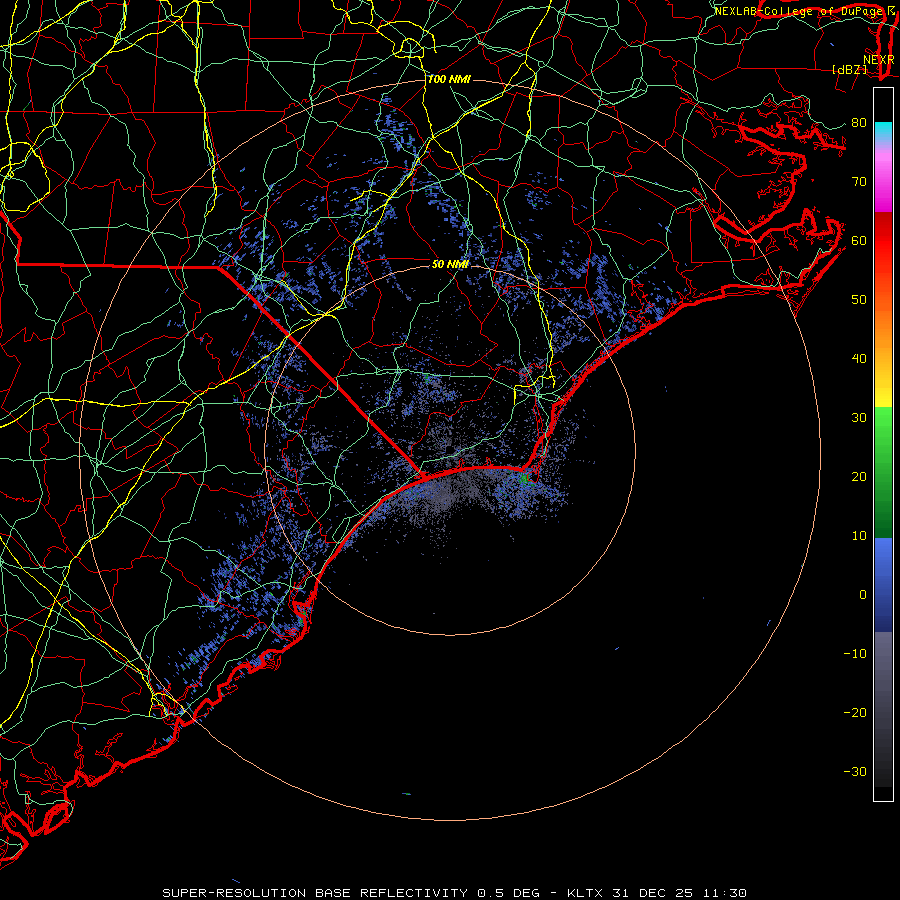Click the -30 value on the dBZ scale
The width and height of the screenshot is (900, 900).
855,771
